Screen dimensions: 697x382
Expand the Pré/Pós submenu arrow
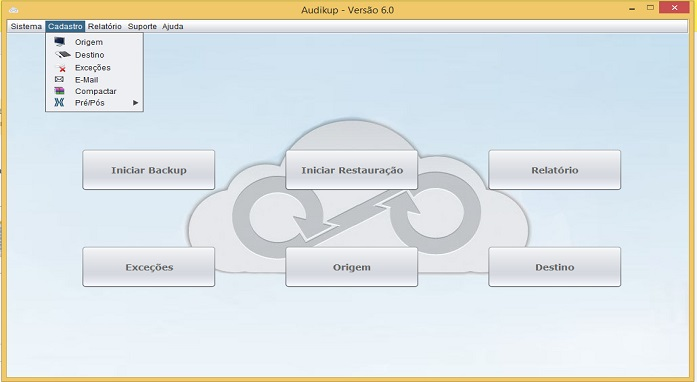click(136, 103)
